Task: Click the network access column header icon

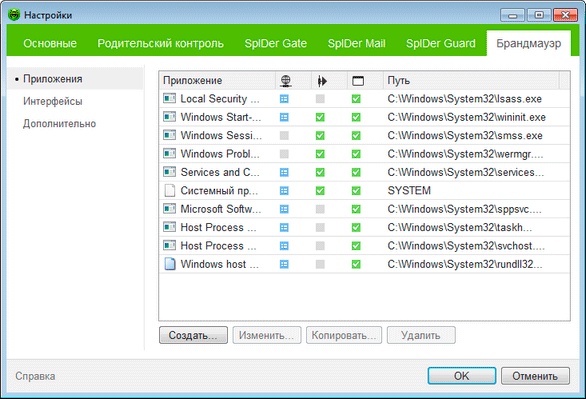Action: click(286, 81)
